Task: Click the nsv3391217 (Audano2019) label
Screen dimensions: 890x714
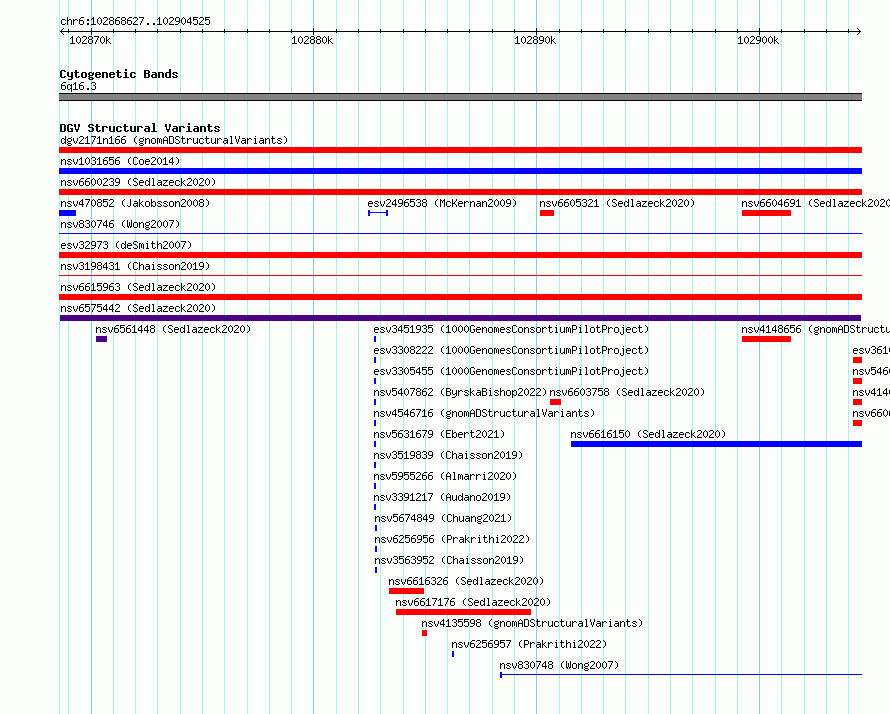Action: click(x=442, y=497)
